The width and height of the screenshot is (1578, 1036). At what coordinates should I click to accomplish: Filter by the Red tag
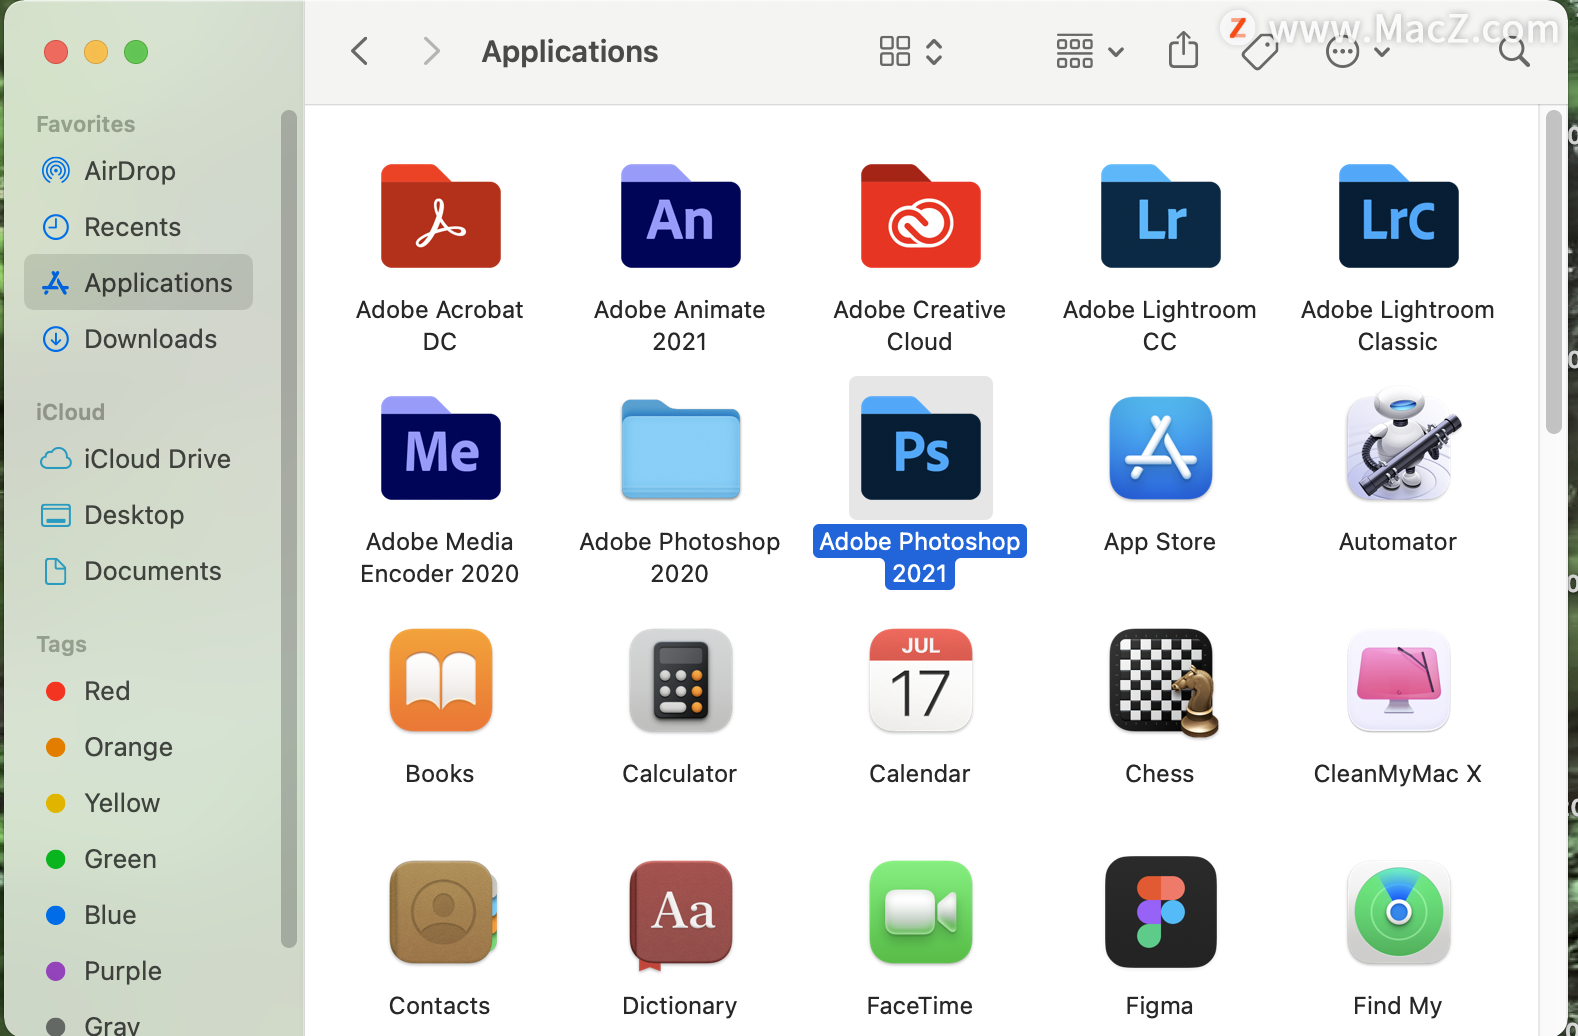(138, 691)
